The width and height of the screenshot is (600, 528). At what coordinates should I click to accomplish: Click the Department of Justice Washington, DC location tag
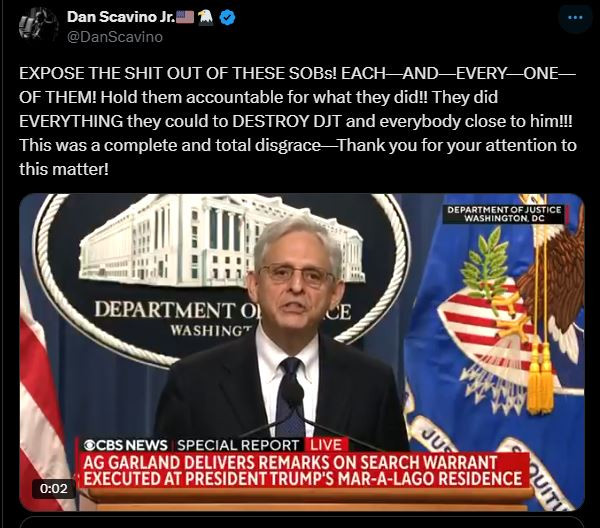coord(504,214)
